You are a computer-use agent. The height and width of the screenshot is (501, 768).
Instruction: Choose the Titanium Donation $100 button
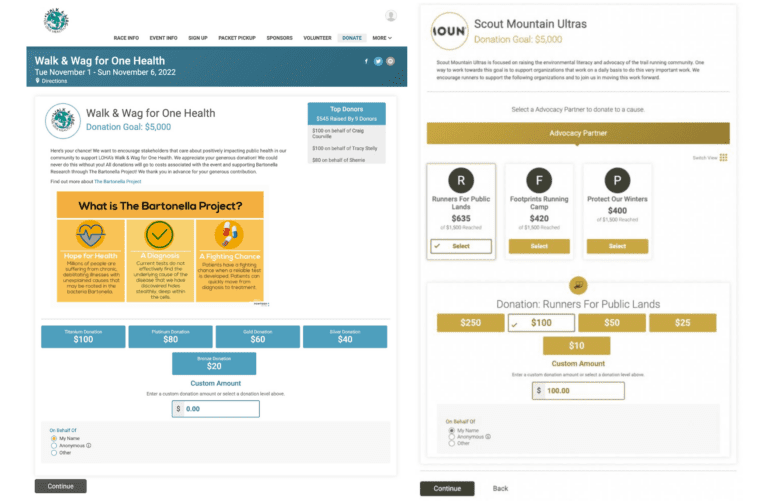coord(83,336)
